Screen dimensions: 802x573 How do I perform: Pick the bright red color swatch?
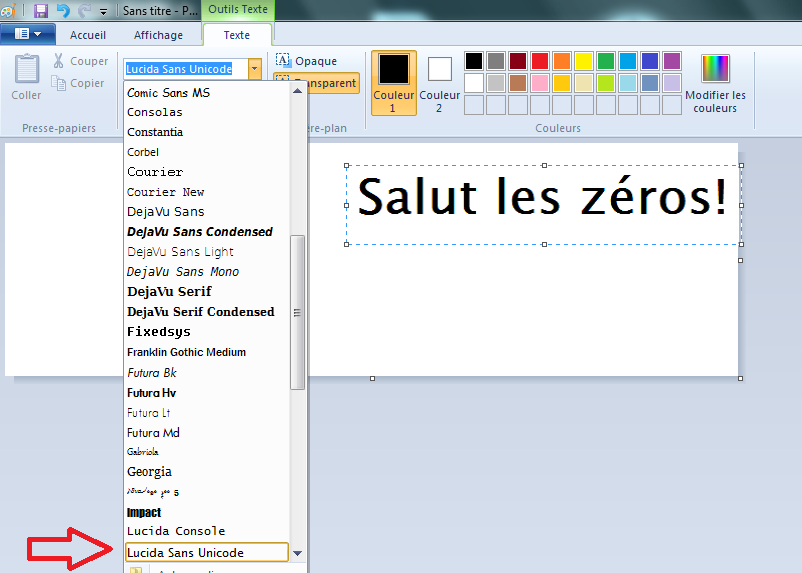540,61
